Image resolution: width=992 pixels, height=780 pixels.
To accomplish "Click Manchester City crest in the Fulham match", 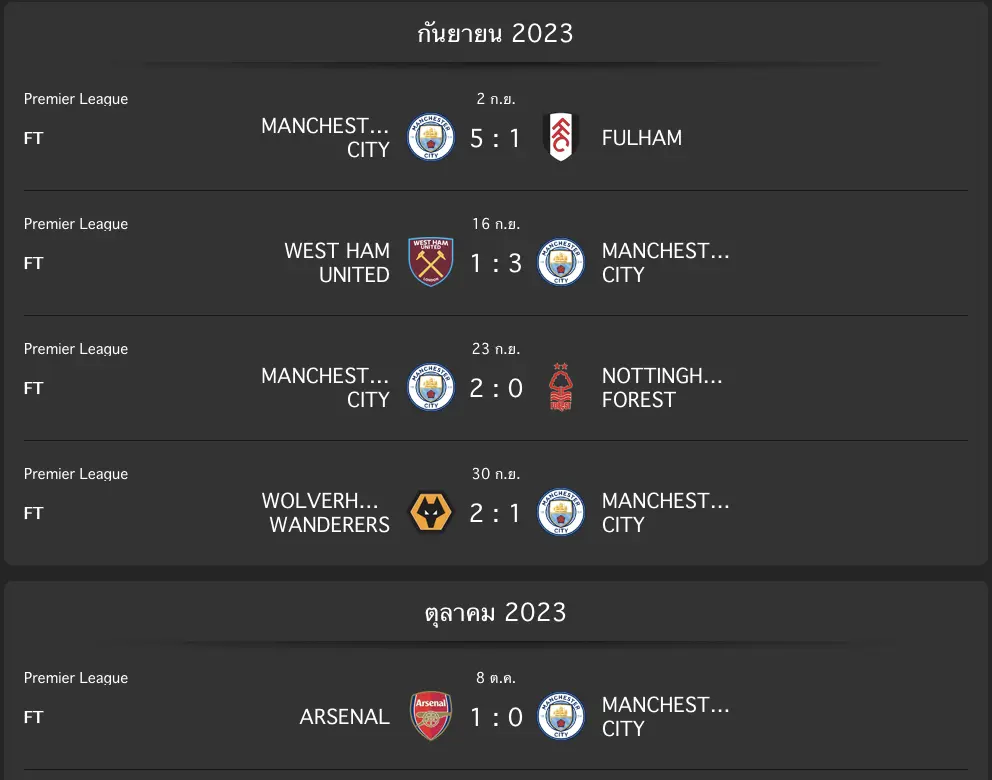I will click(x=431, y=138).
